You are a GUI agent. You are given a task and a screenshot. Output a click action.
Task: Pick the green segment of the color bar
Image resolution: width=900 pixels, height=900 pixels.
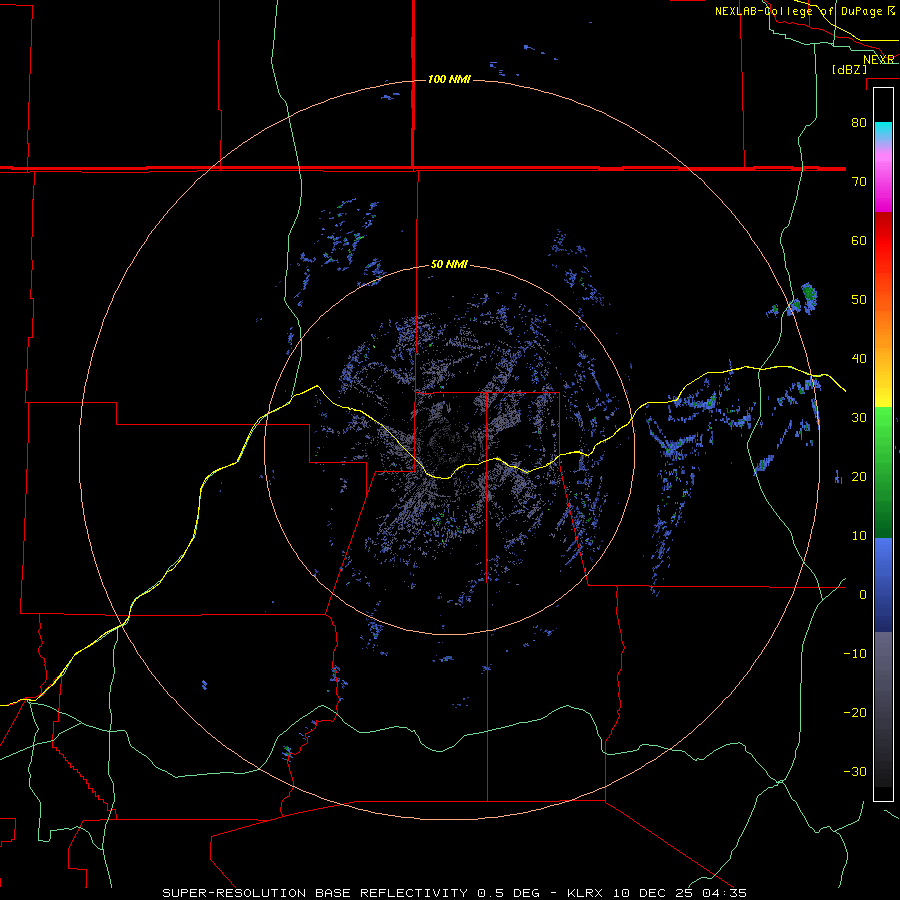(x=883, y=471)
